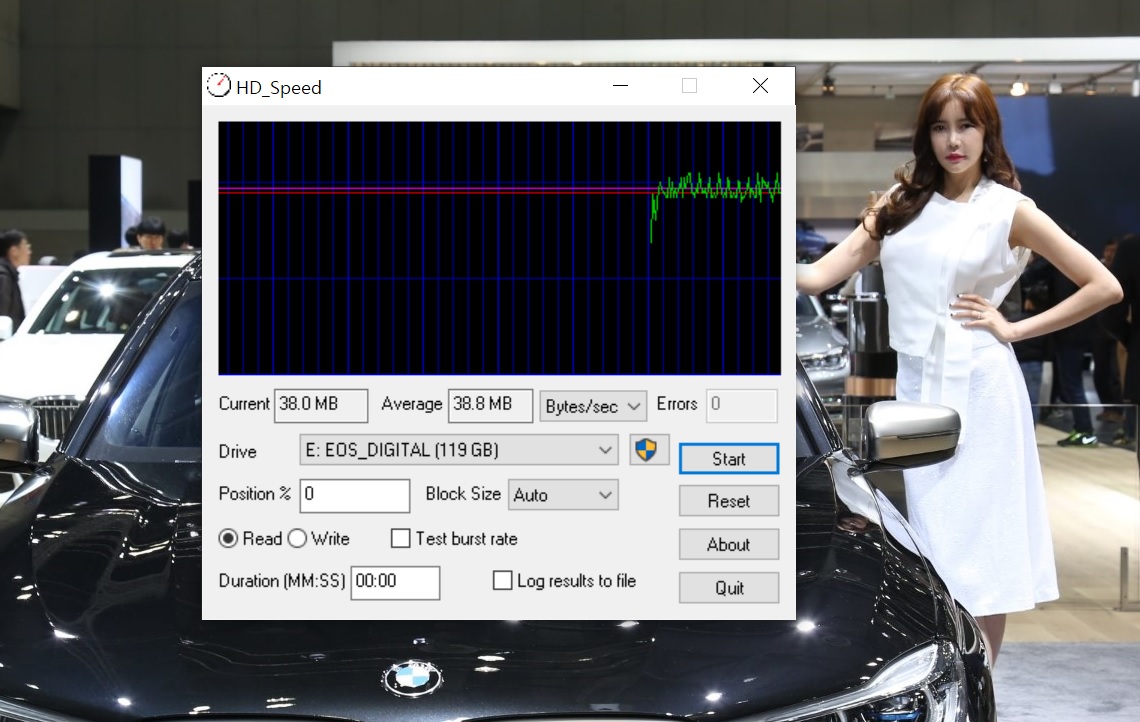Click the "Drive" label
Screen dimensions: 1140x722
pyautogui.click(x=238, y=452)
